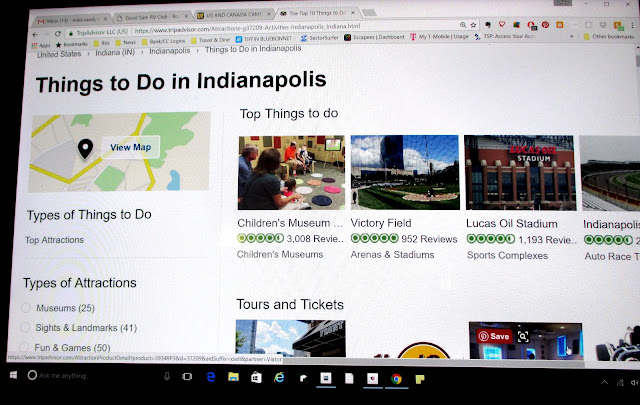Open the Victory Field photo thumbnail
This screenshot has width=640, height=405.
click(x=405, y=173)
